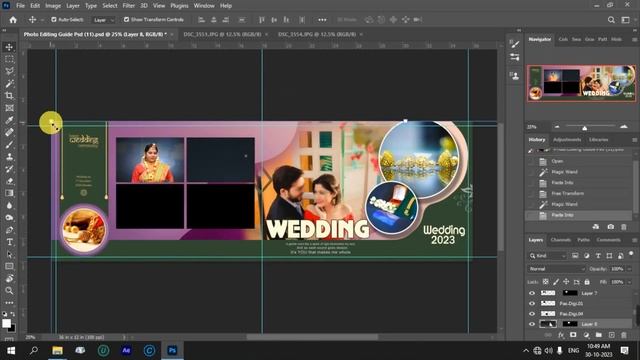Select the Pen tool
Viewport: 640px width, 360px height.
(x=9, y=230)
